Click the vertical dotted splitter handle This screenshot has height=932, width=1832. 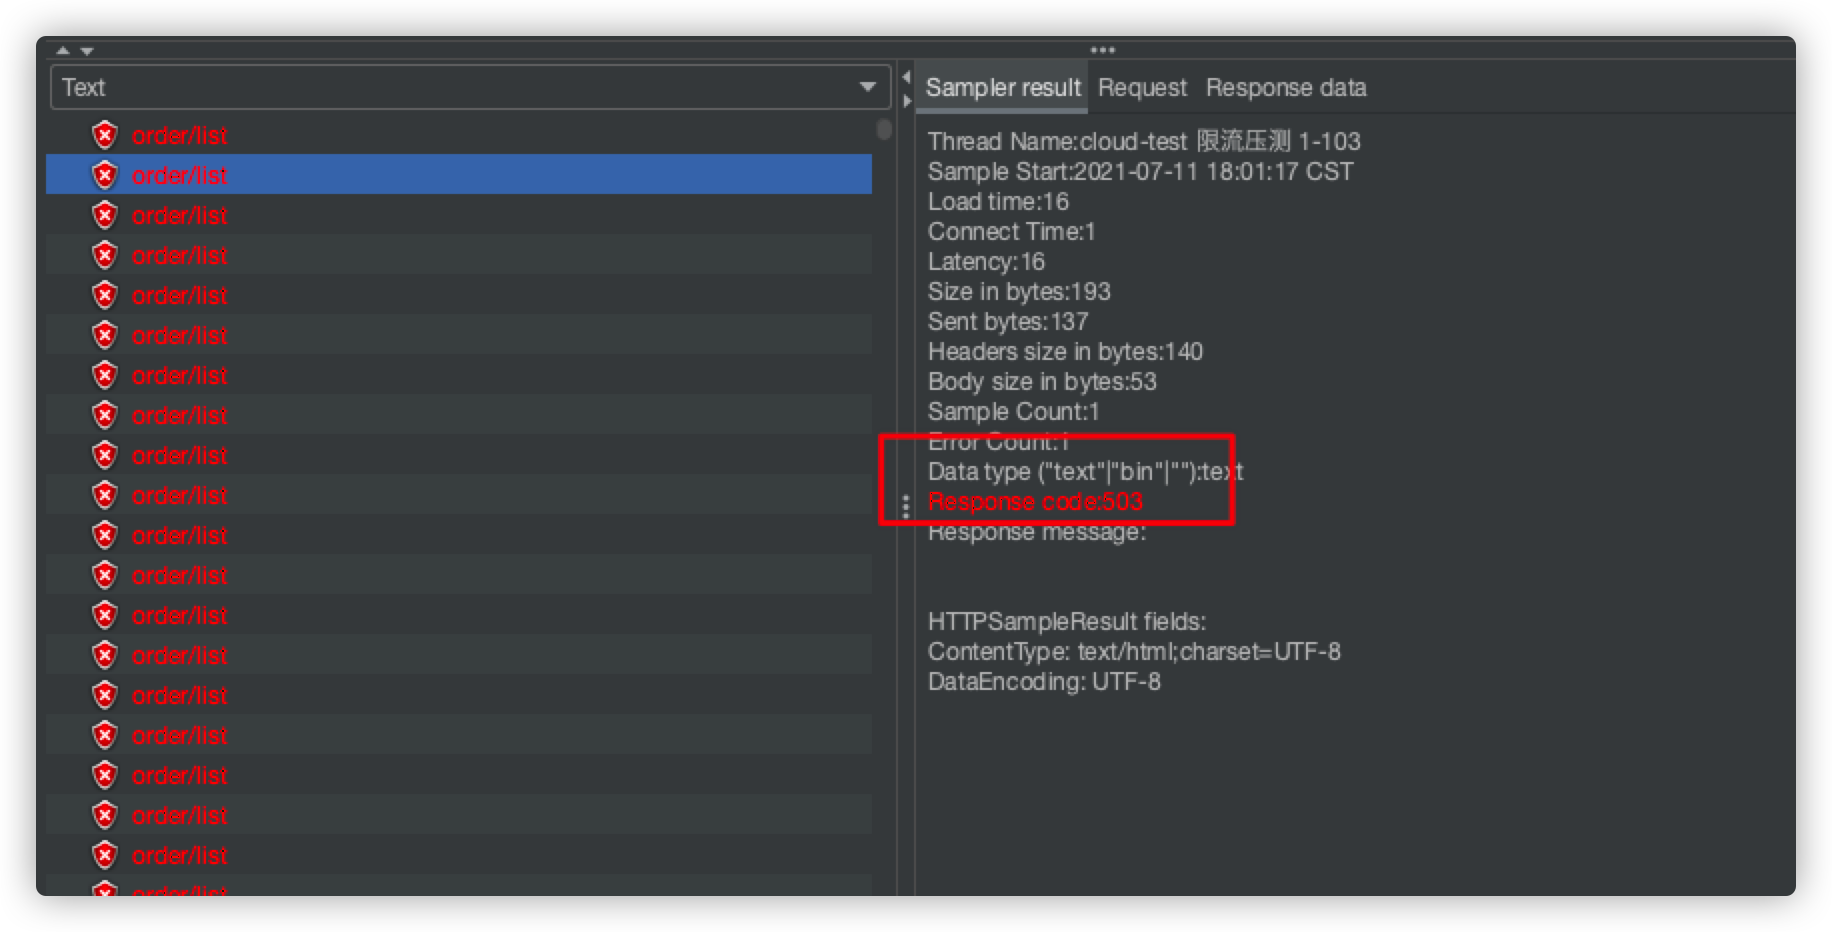[906, 506]
